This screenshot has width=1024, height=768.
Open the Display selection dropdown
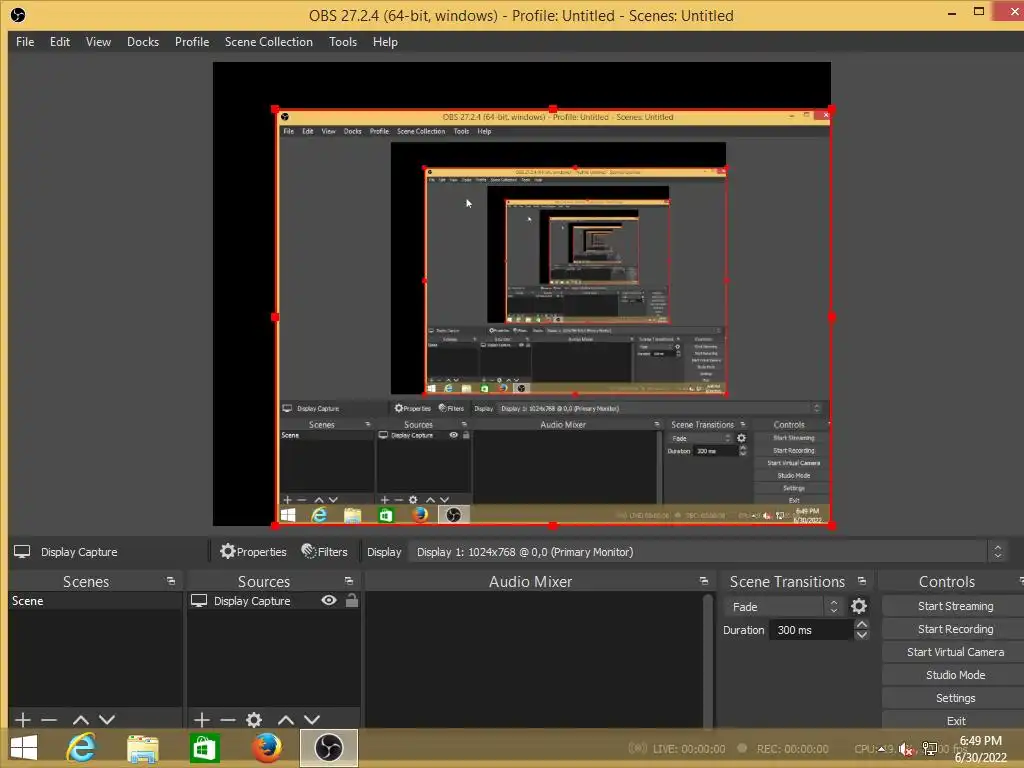709,552
